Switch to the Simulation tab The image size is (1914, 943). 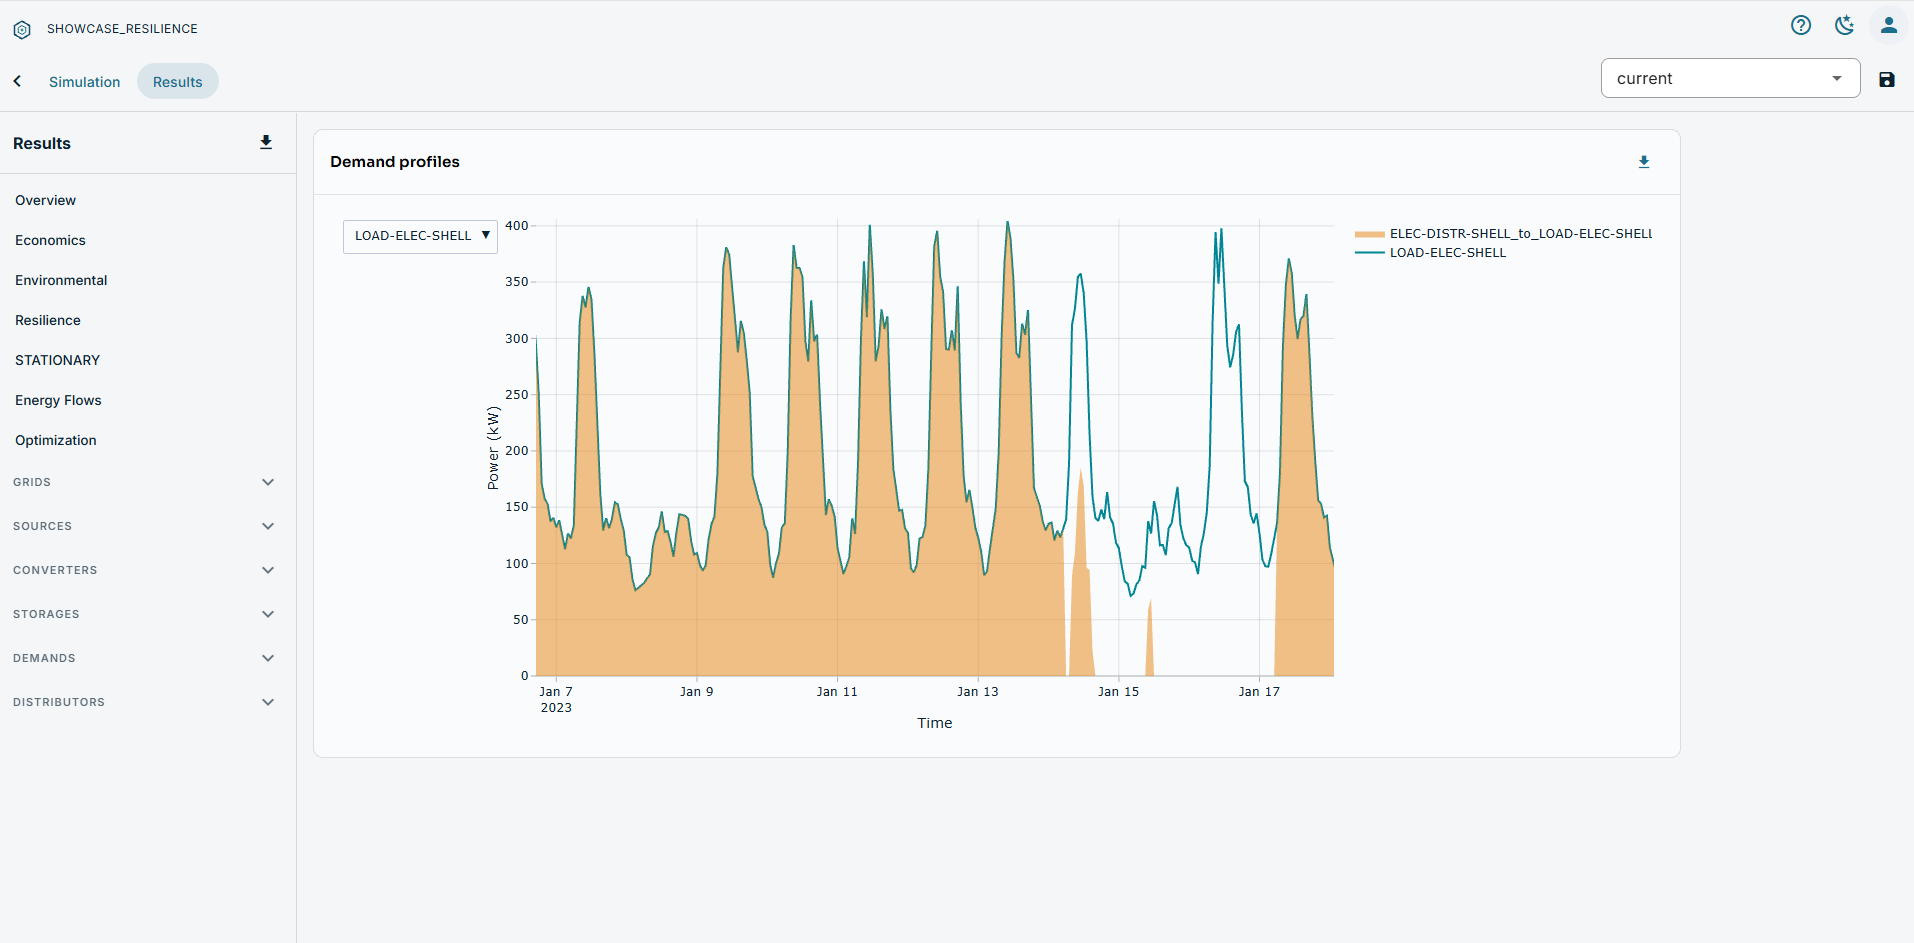[x=84, y=82]
